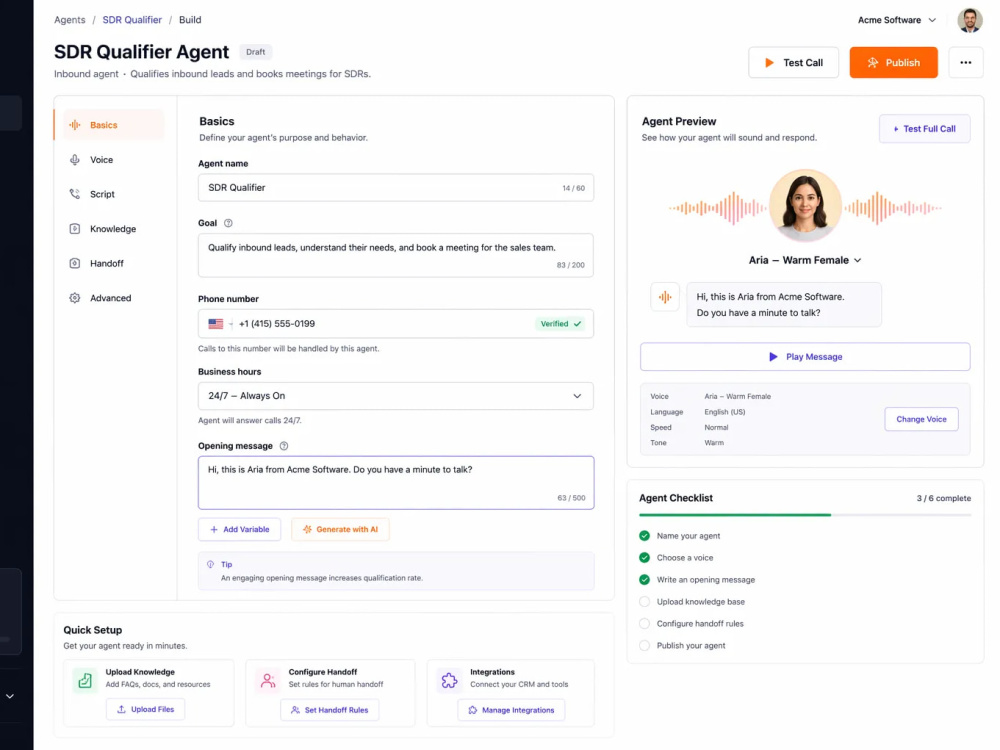Click the '3 / 6 complete' text
The width and height of the screenshot is (1000, 750).
coord(943,498)
